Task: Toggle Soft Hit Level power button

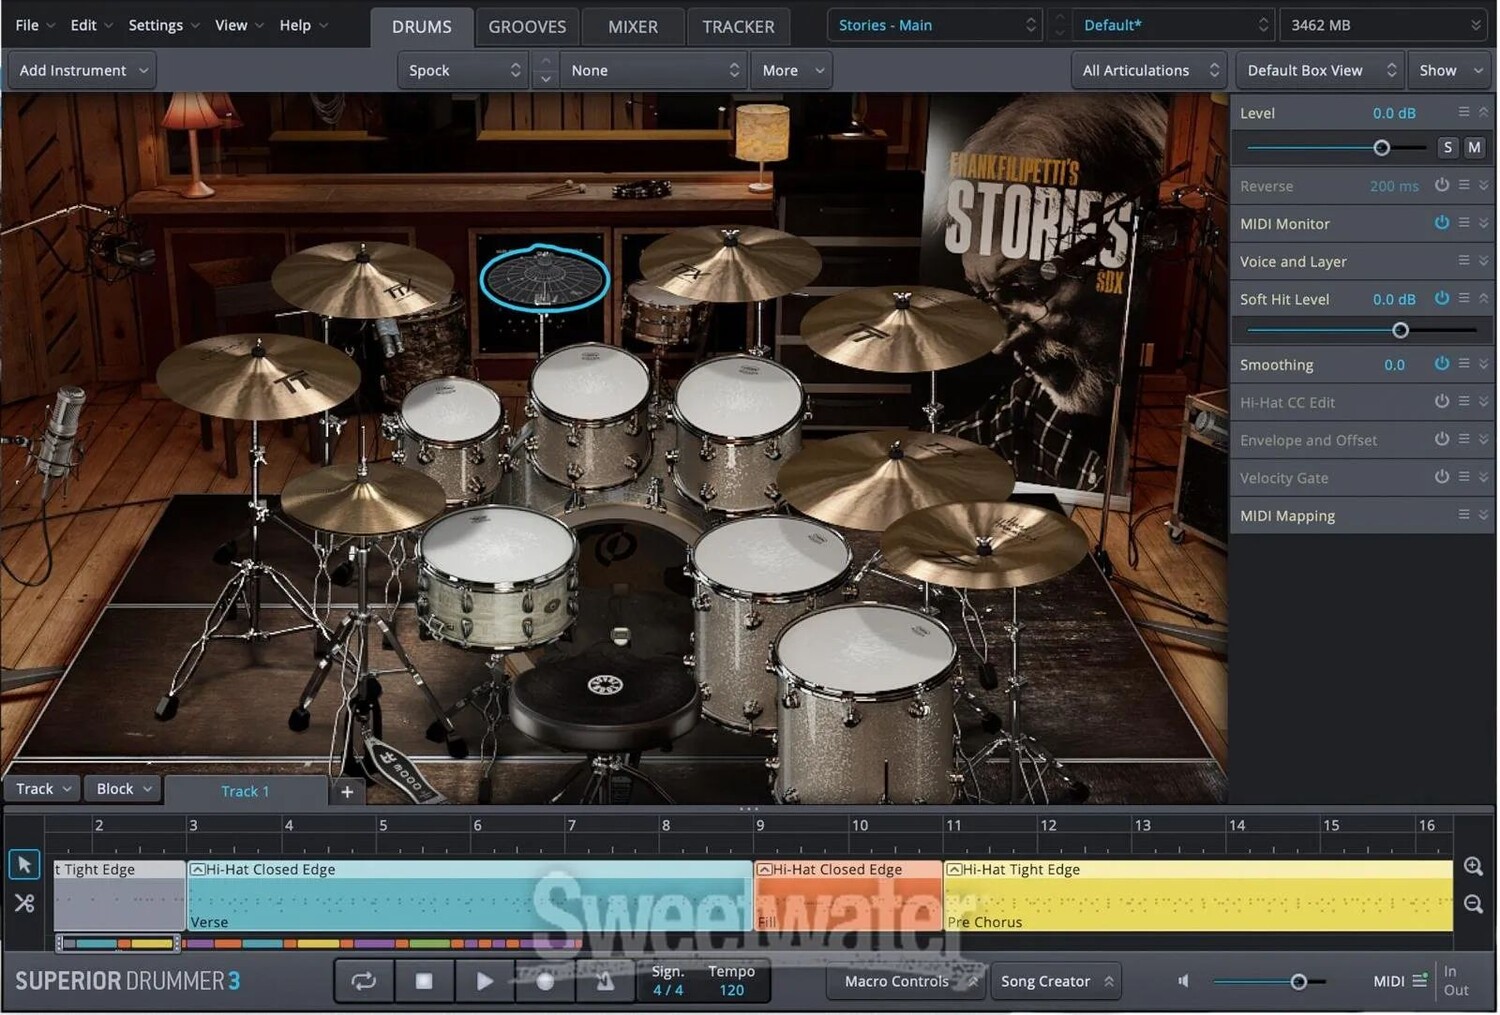Action: pyautogui.click(x=1441, y=298)
